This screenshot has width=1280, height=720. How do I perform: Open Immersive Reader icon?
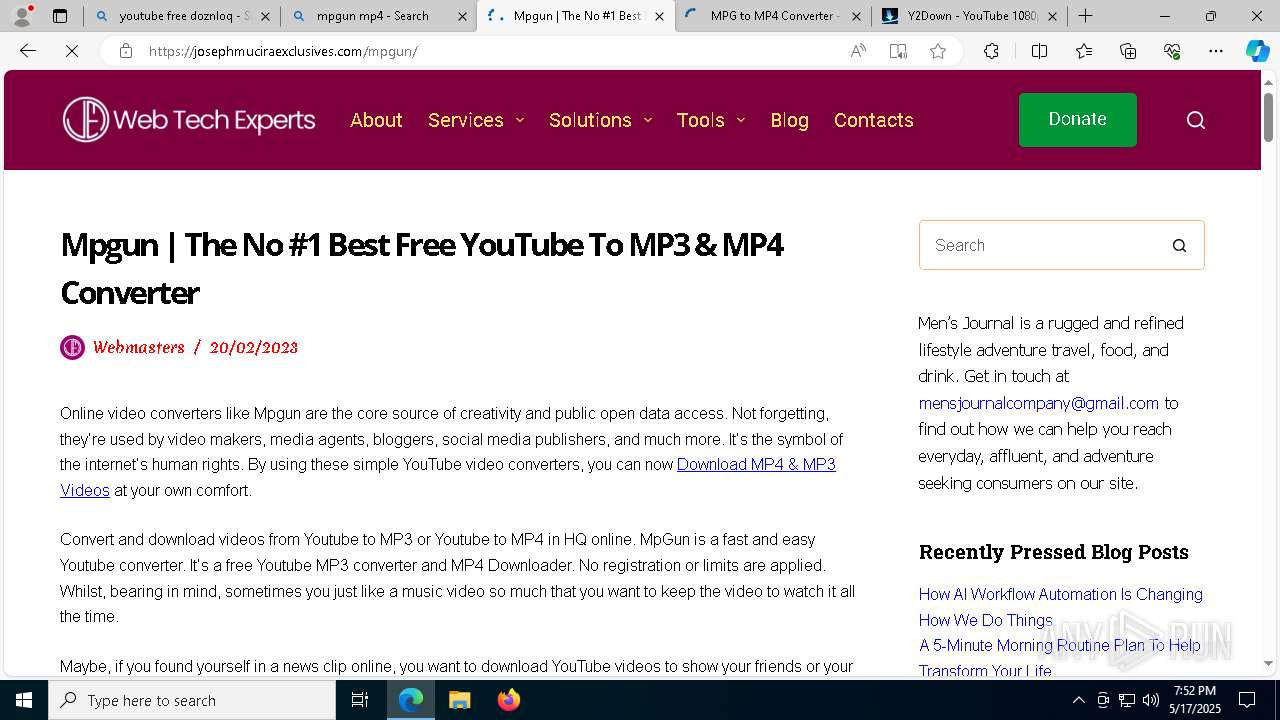898,51
